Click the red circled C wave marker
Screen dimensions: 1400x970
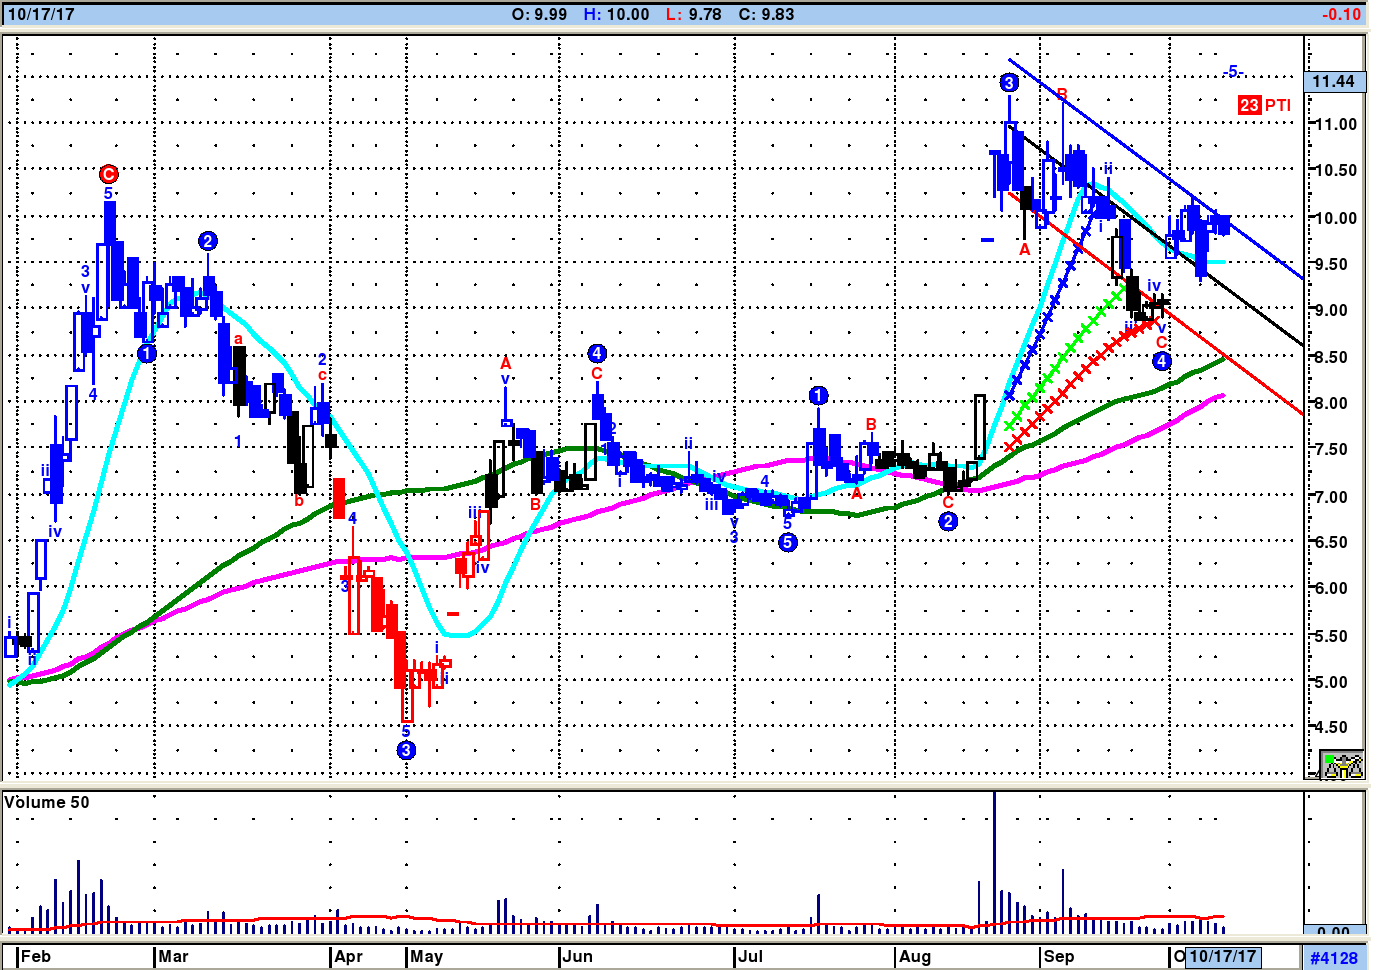point(108,174)
